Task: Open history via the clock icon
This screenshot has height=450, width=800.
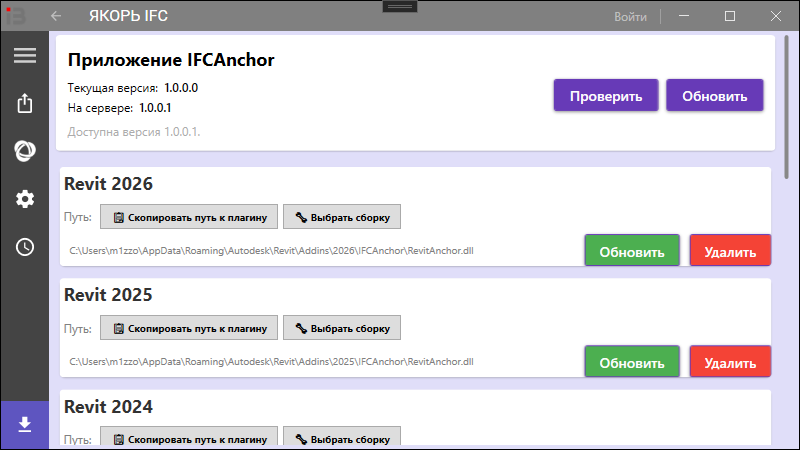Action: [24, 247]
